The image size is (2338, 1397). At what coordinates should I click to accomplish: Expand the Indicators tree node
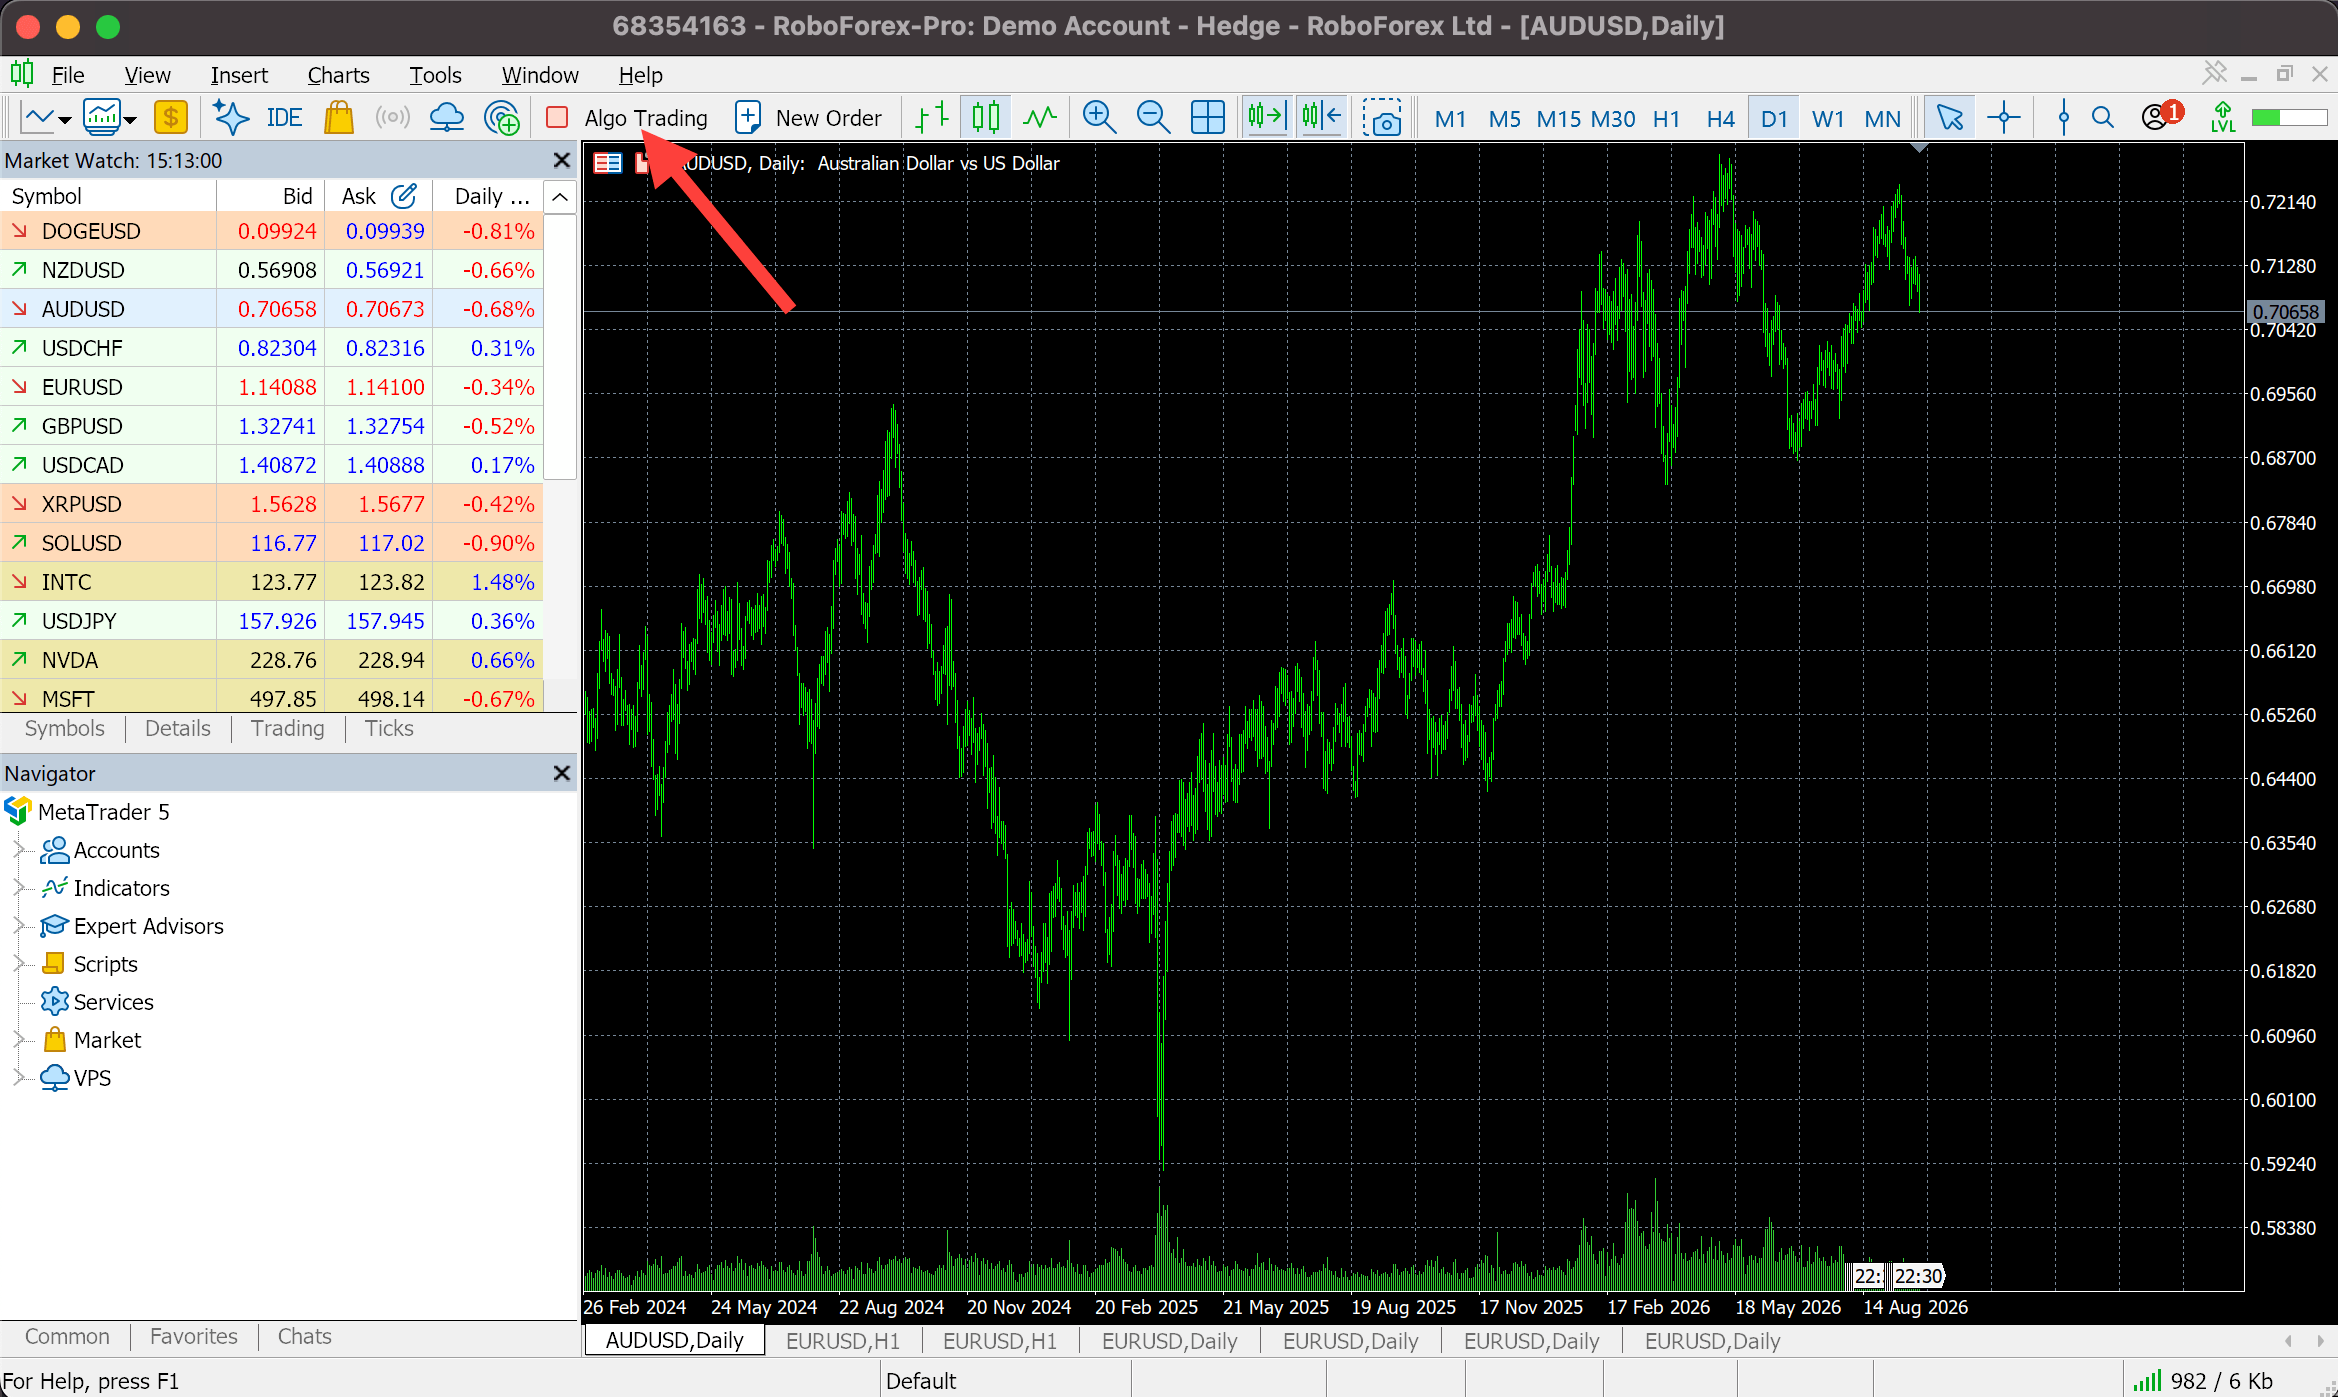[18, 888]
